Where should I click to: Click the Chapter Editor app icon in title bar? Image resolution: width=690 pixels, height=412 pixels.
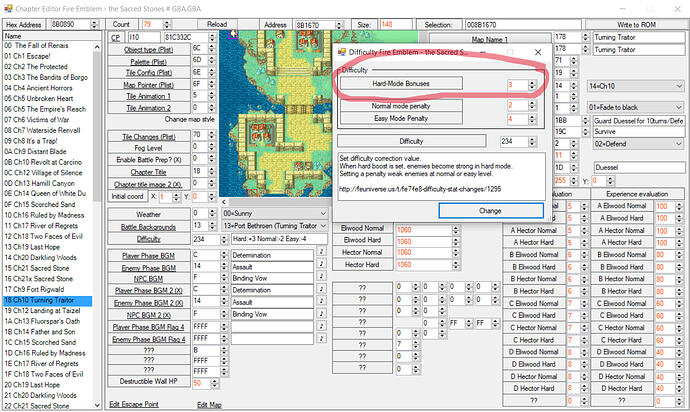click(7, 8)
